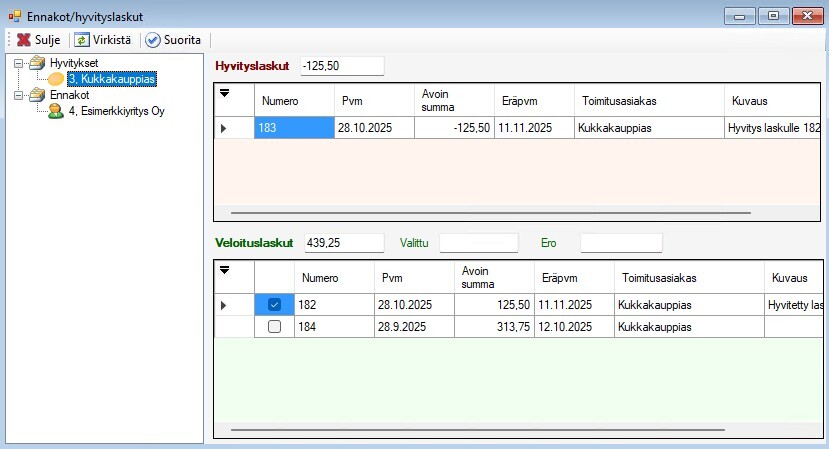This screenshot has height=449, width=829.
Task: Select the Ennakot folder icon in tree
Action: click(38, 95)
